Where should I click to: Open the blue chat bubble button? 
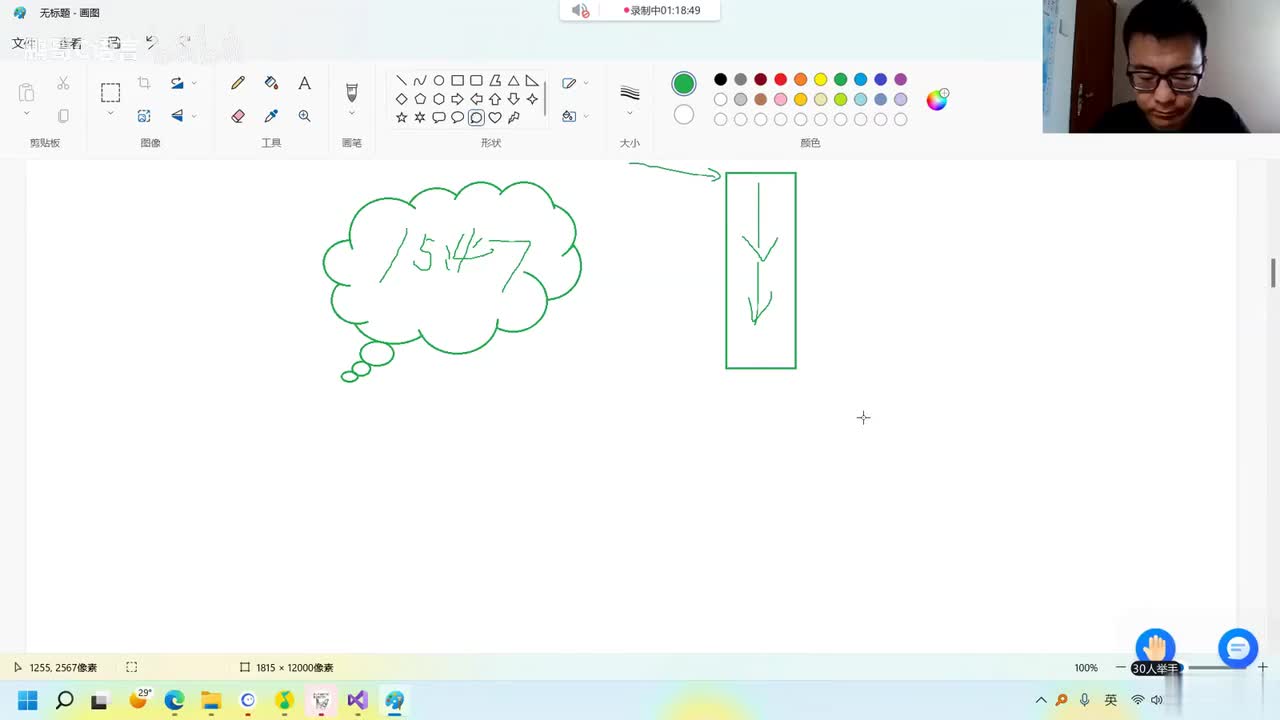coord(1237,649)
